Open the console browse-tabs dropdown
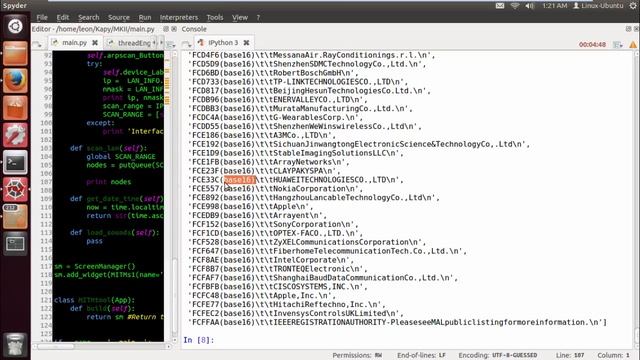This screenshot has width=640, height=360. [186, 44]
